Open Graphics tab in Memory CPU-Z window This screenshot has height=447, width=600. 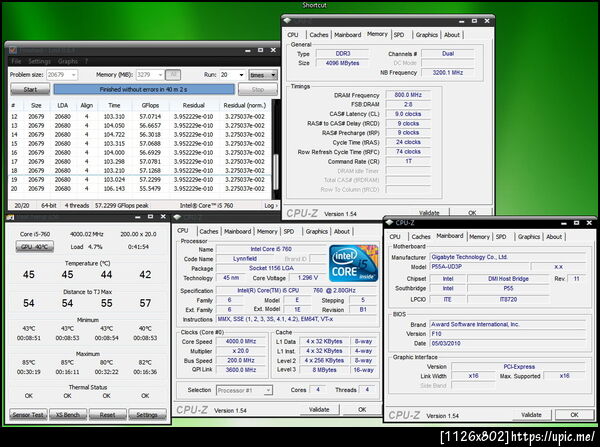point(427,35)
